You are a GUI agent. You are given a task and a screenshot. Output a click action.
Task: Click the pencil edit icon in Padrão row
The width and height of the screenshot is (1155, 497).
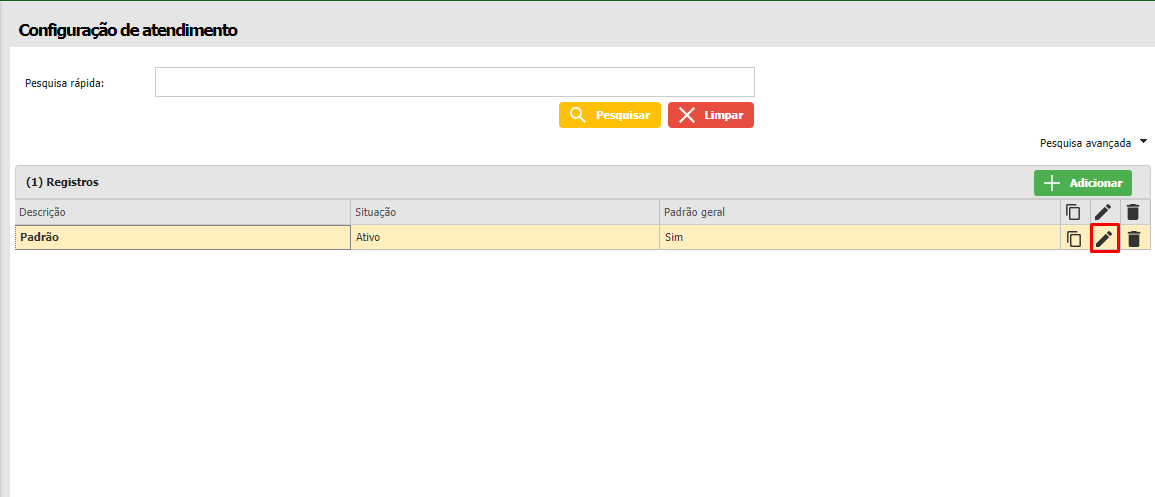(x=1103, y=239)
